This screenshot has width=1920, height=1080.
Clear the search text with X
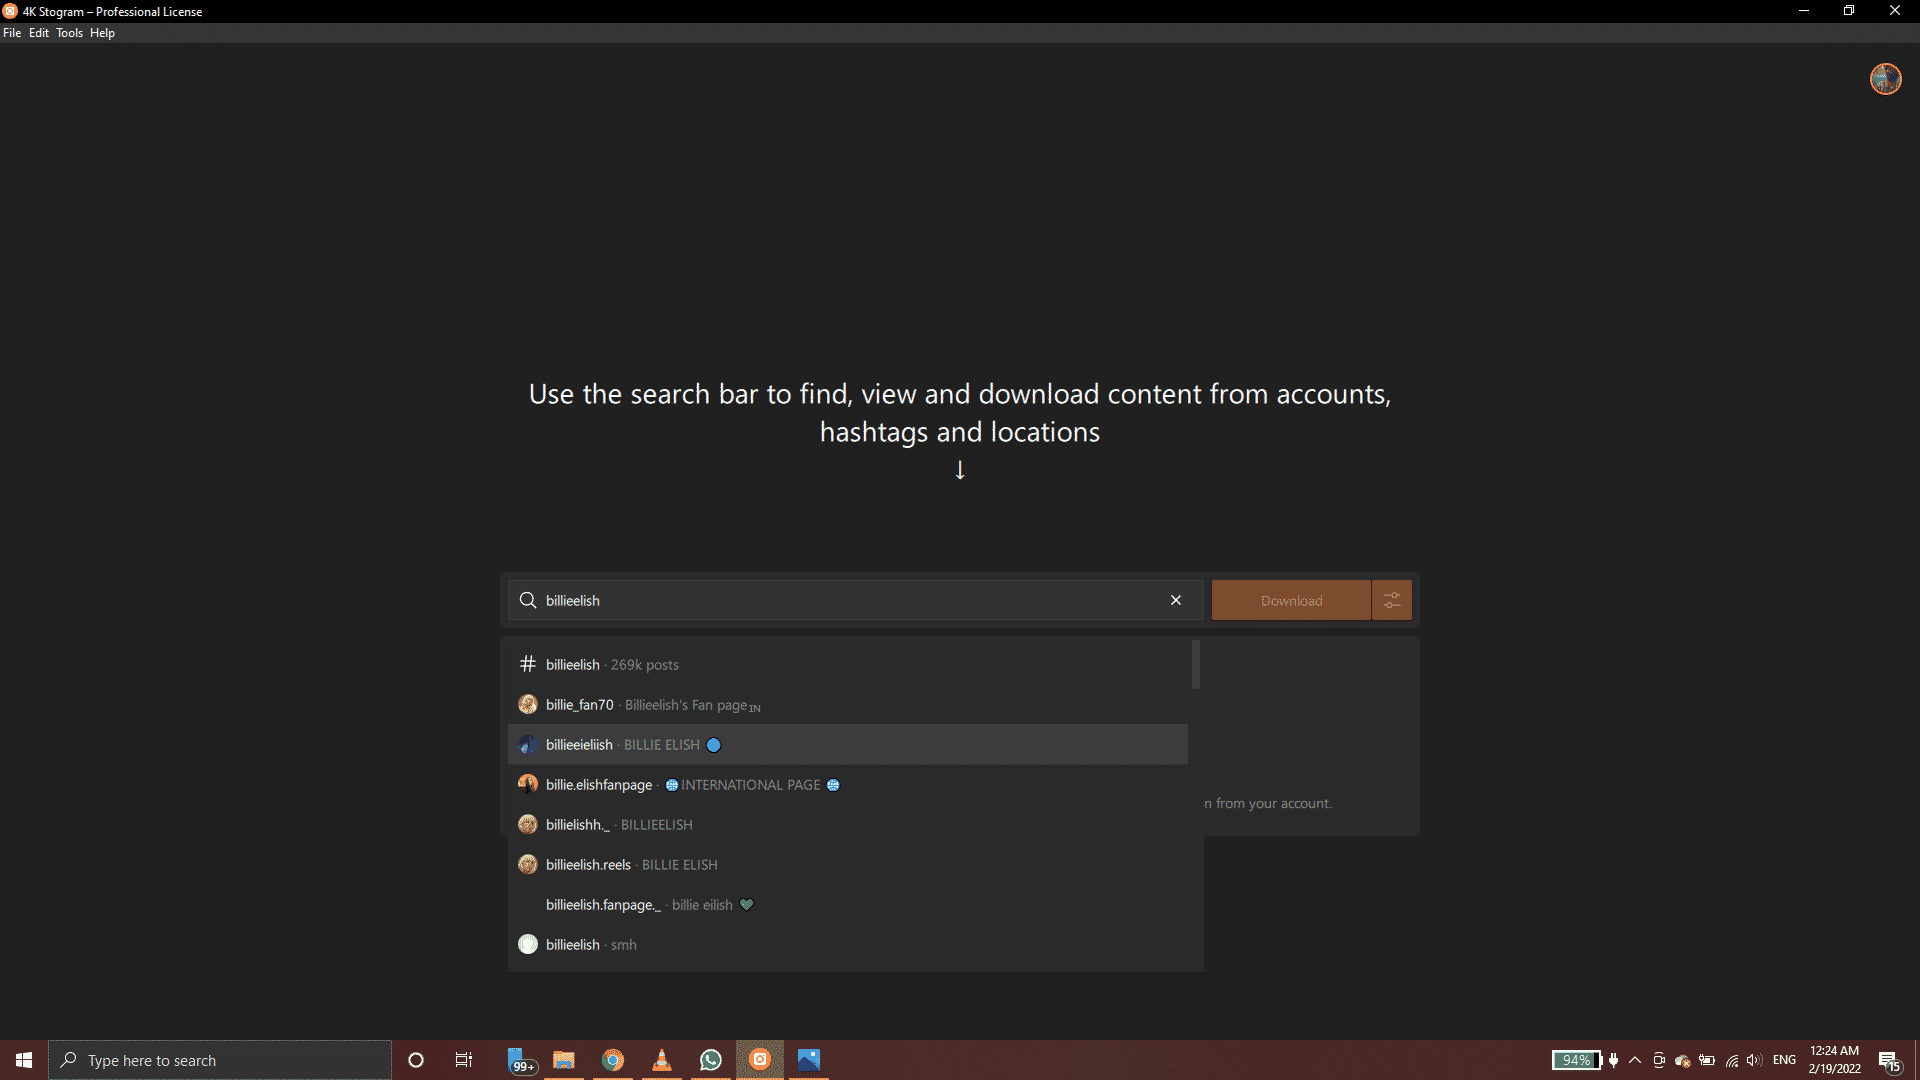1176,600
